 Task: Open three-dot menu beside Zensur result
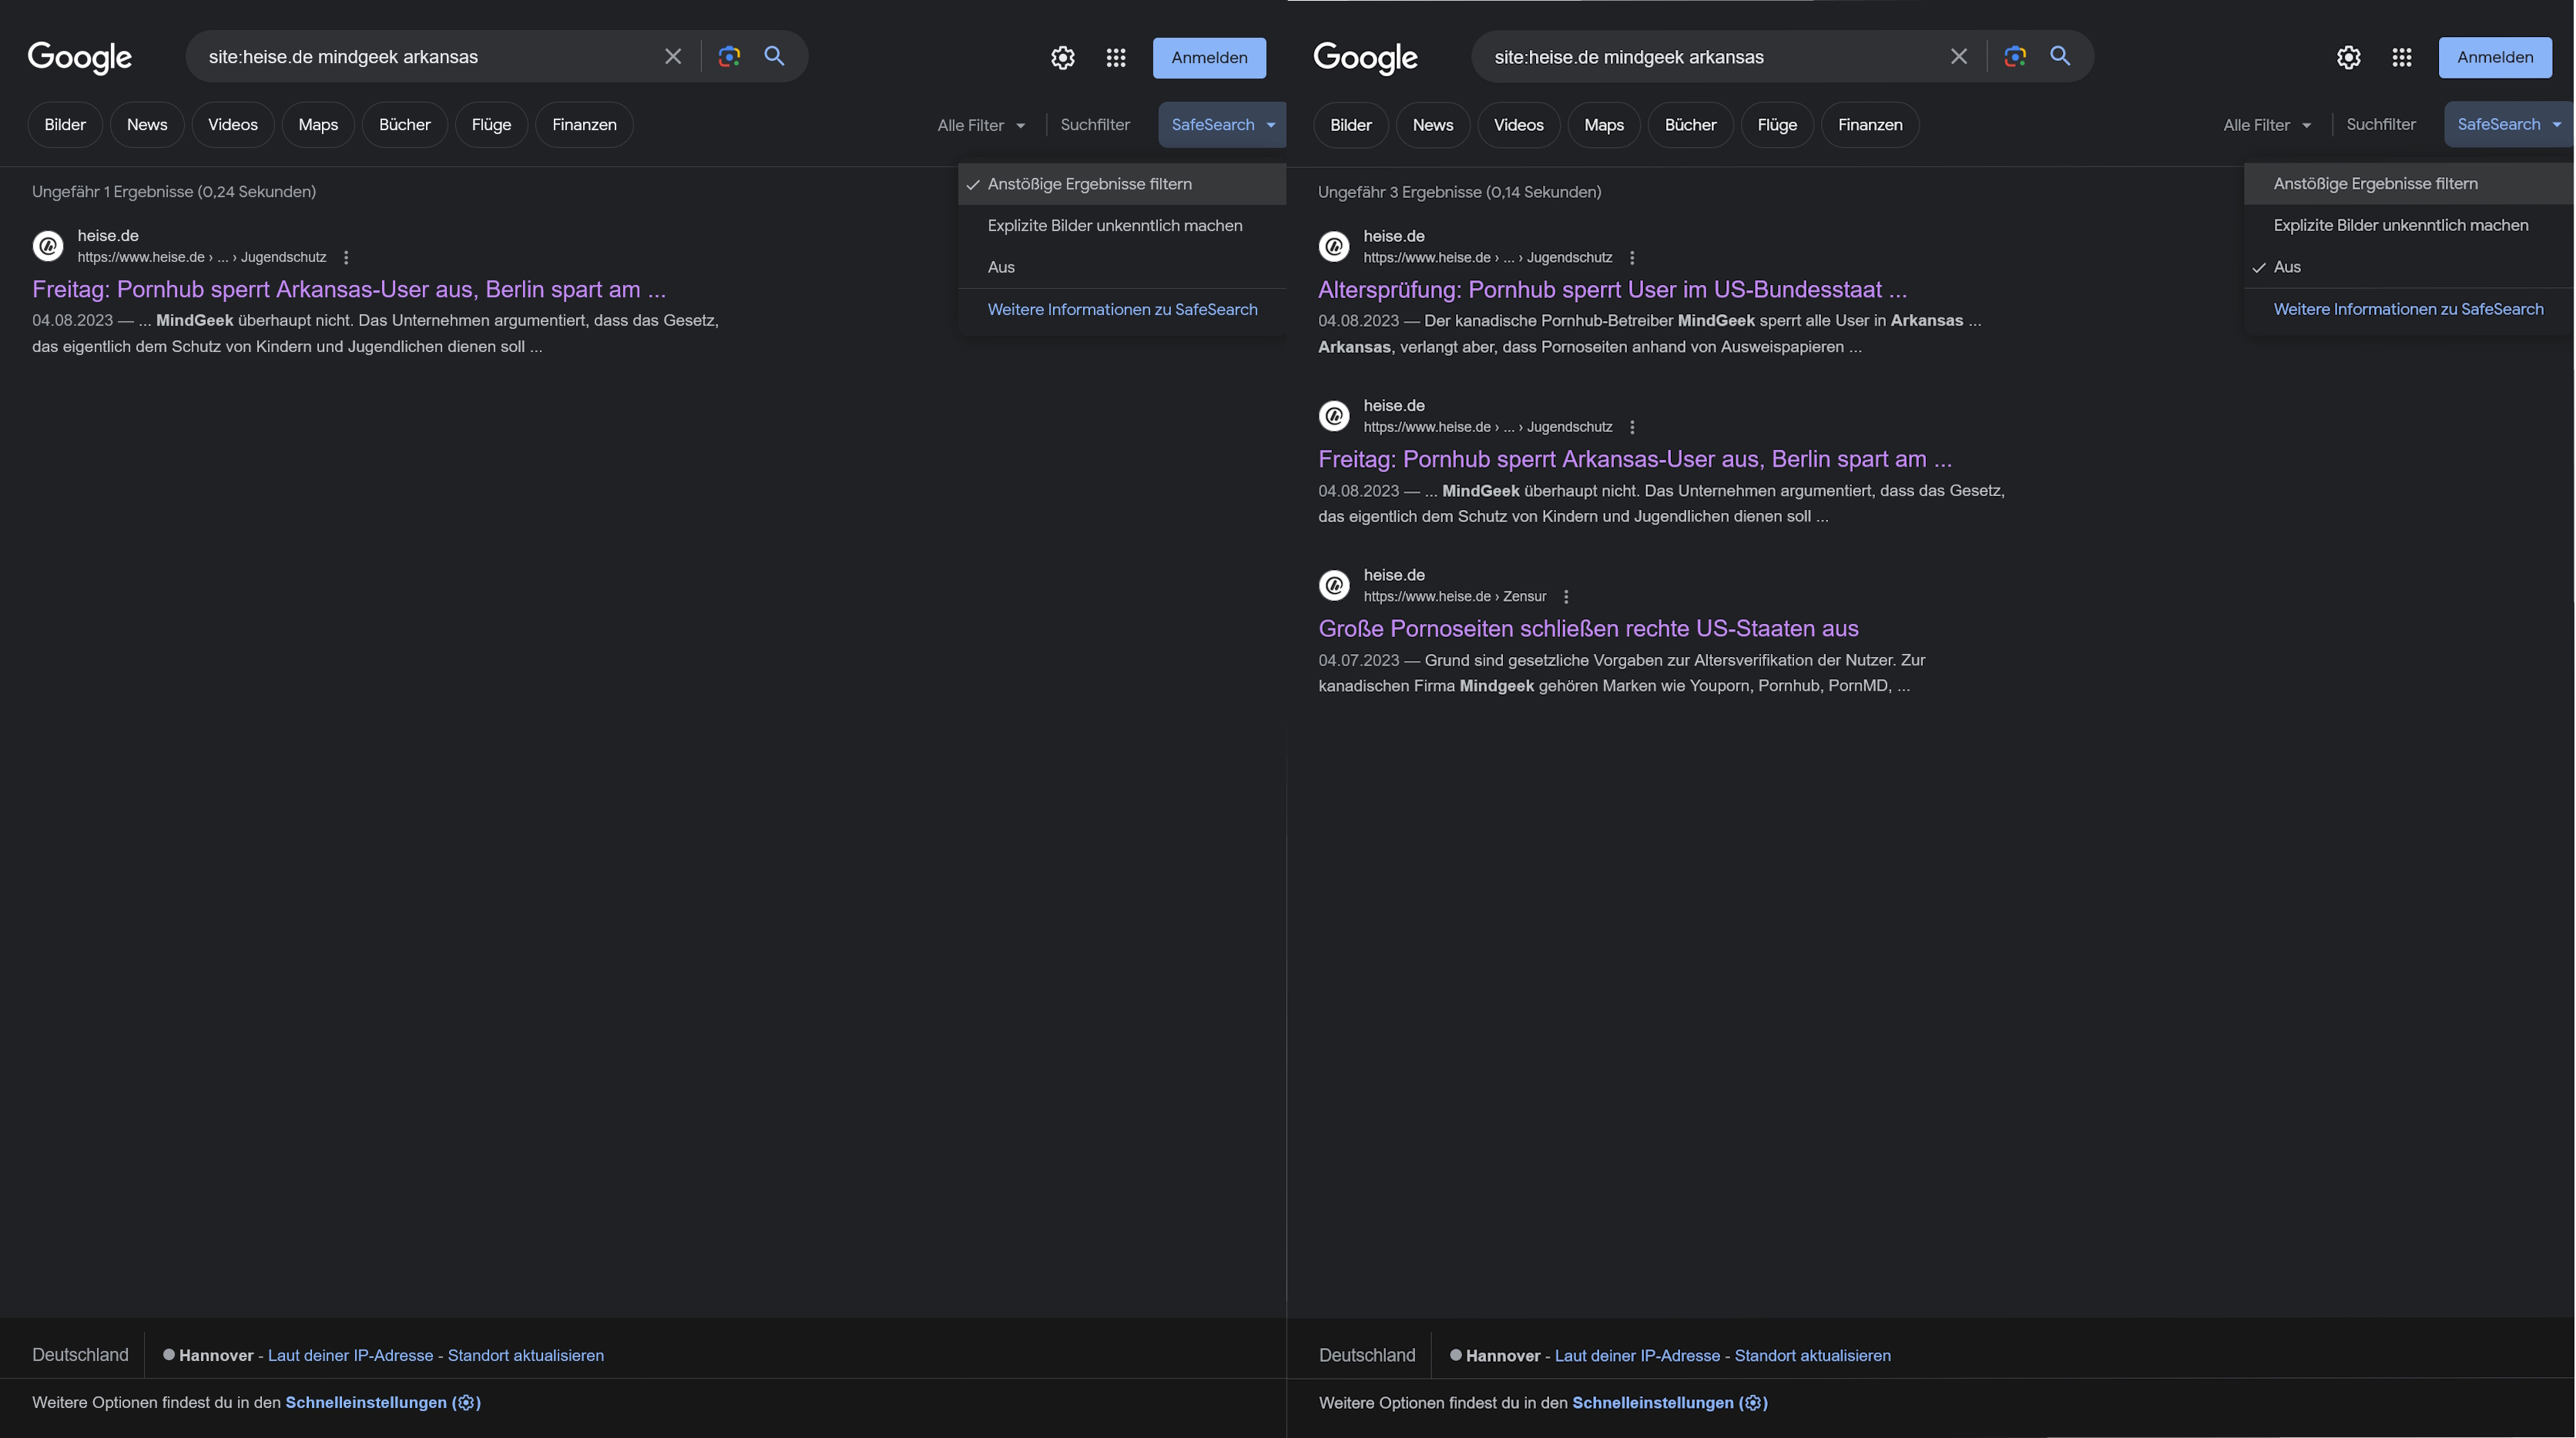tap(1566, 597)
